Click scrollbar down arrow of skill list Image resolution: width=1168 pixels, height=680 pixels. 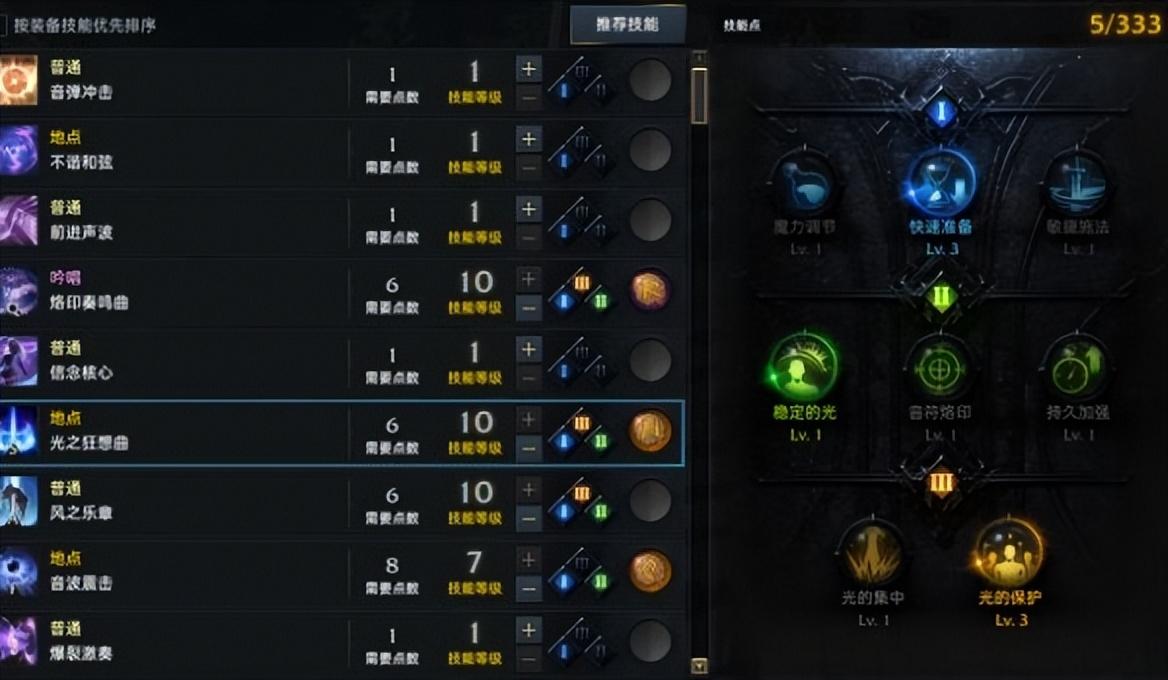pyautogui.click(x=699, y=666)
